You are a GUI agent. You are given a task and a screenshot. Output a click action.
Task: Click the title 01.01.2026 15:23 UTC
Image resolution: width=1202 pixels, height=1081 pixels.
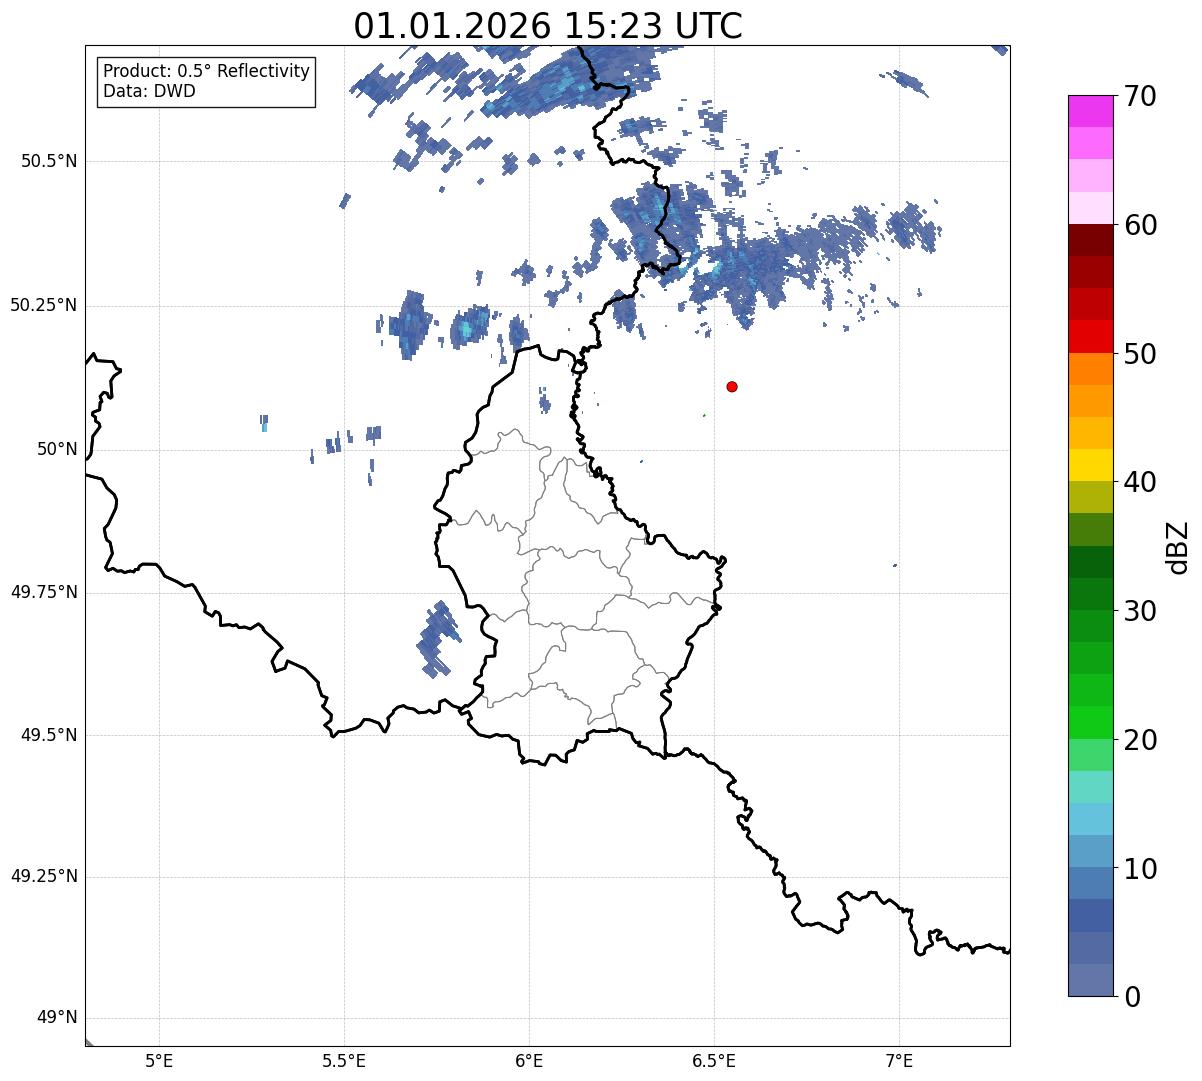548,25
